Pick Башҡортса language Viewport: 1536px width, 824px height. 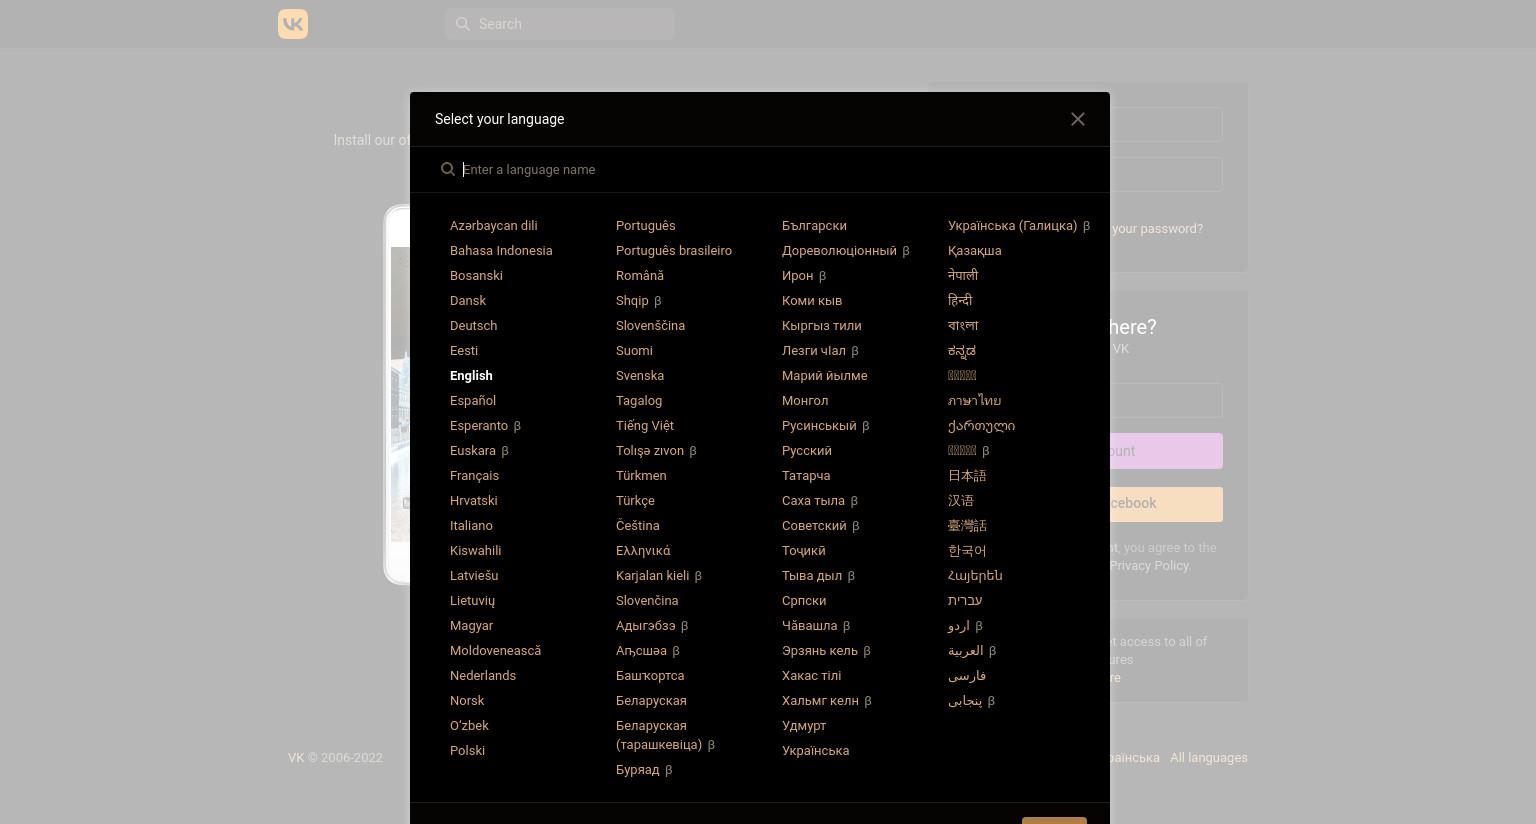click(x=650, y=676)
